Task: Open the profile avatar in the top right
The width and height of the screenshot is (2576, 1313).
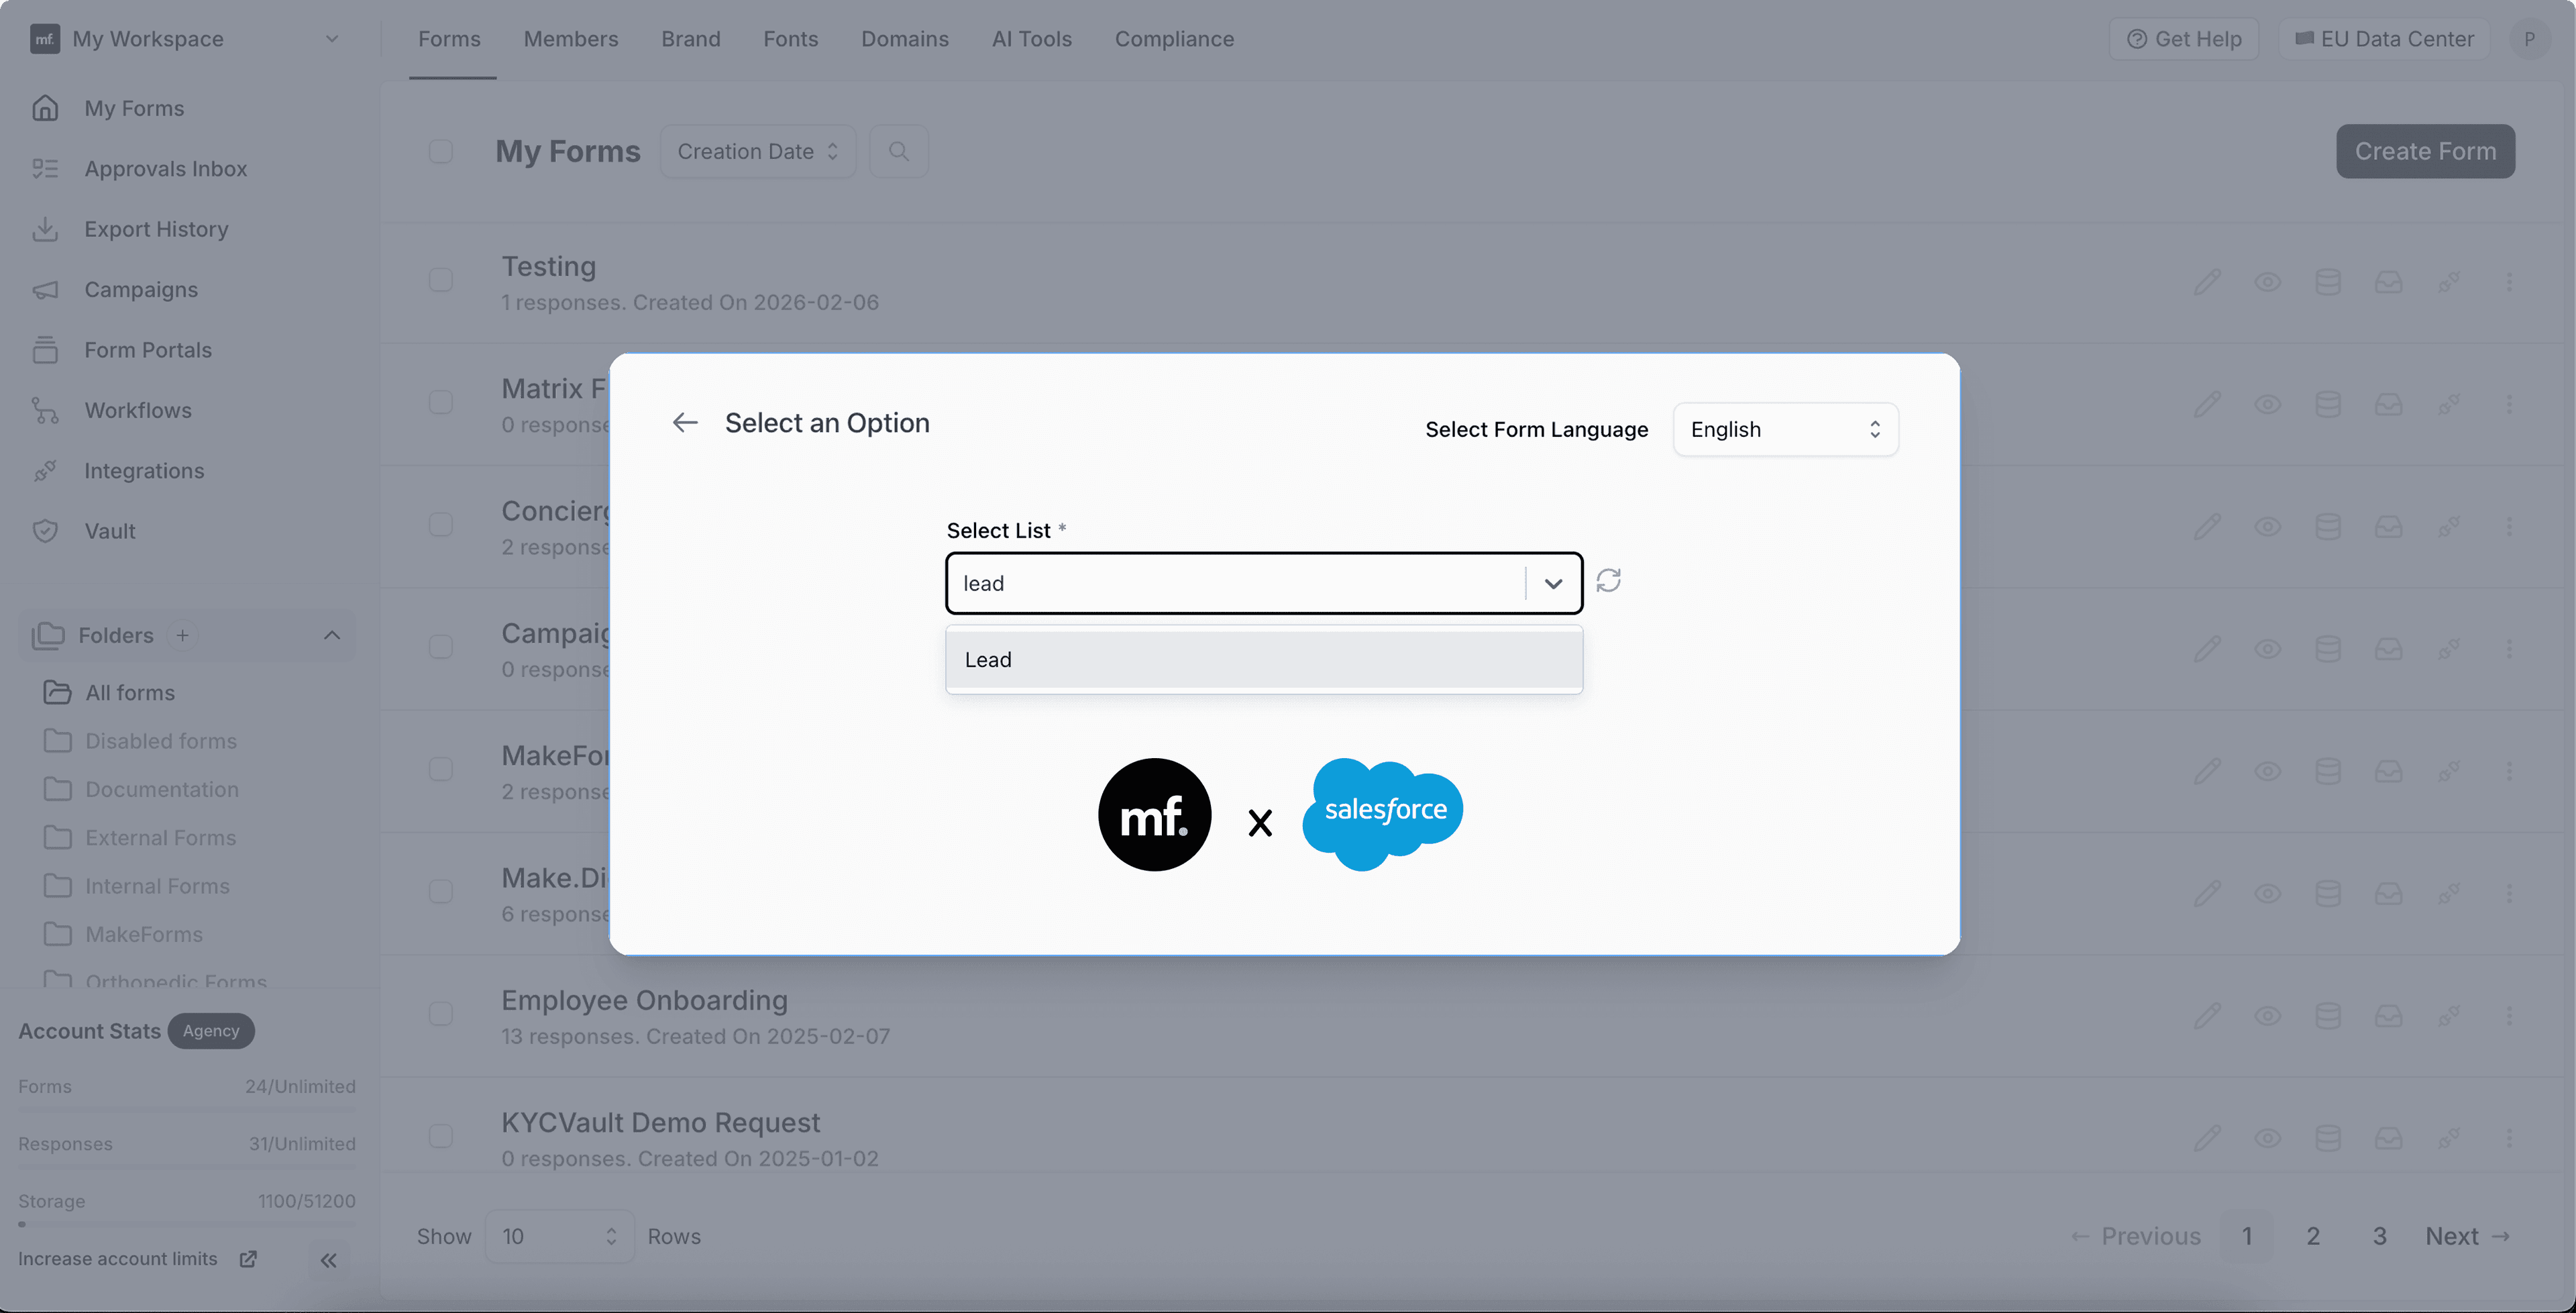Action: (2531, 39)
